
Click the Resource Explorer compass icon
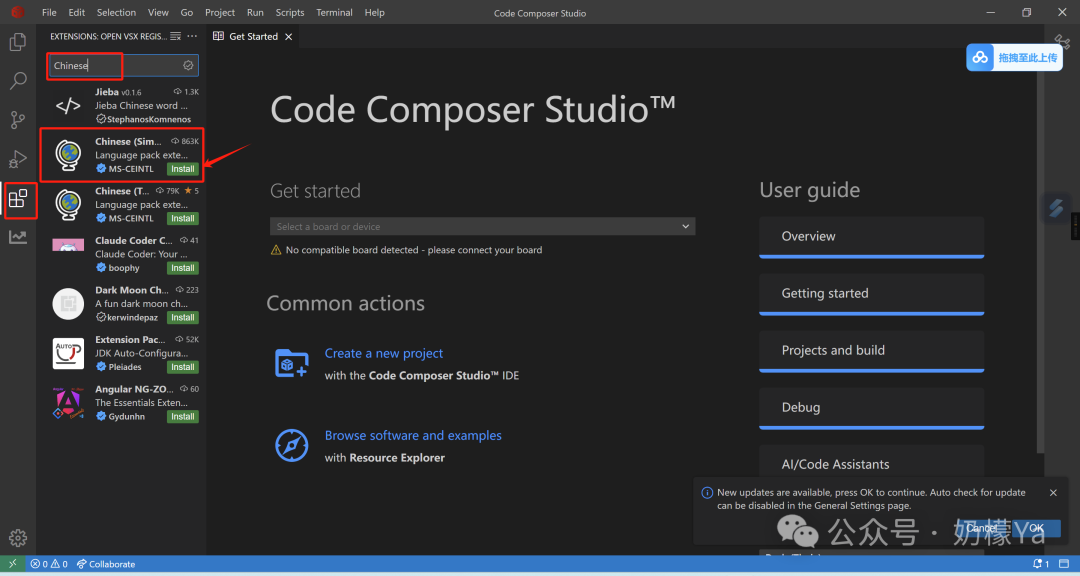tap(291, 445)
